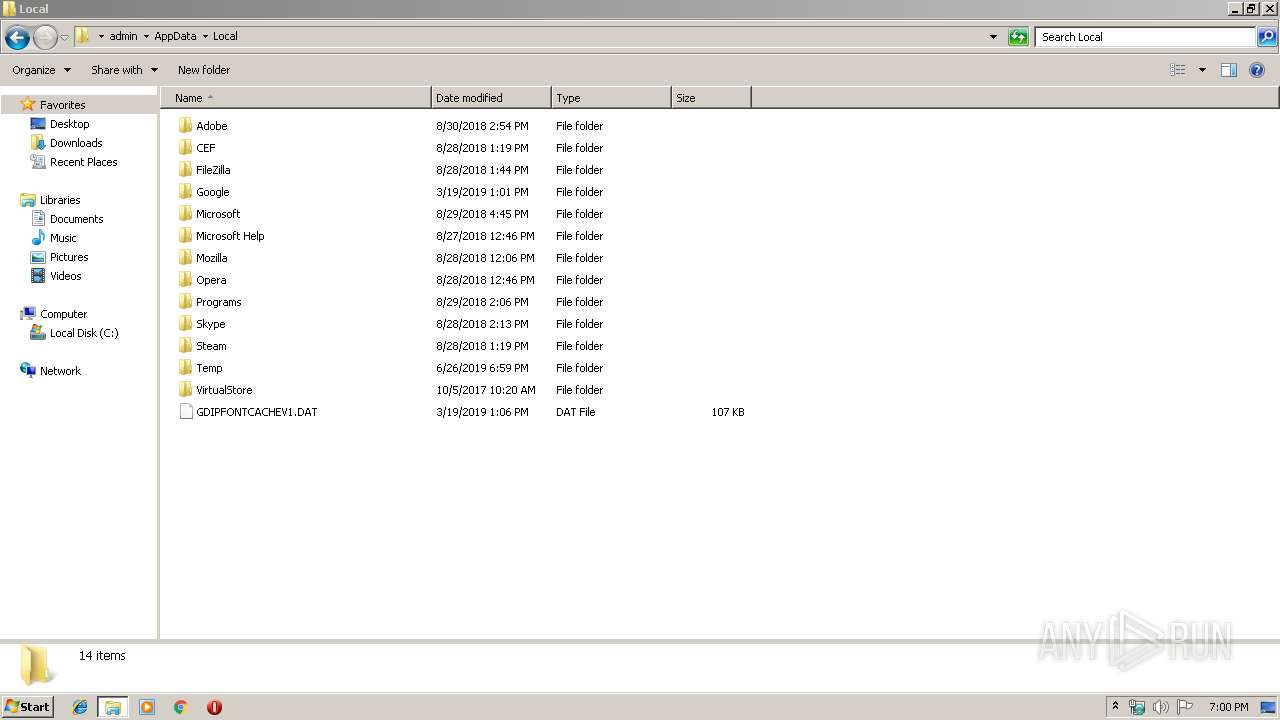Launch Opera from taskbar
This screenshot has height=720, width=1280.
tap(214, 707)
